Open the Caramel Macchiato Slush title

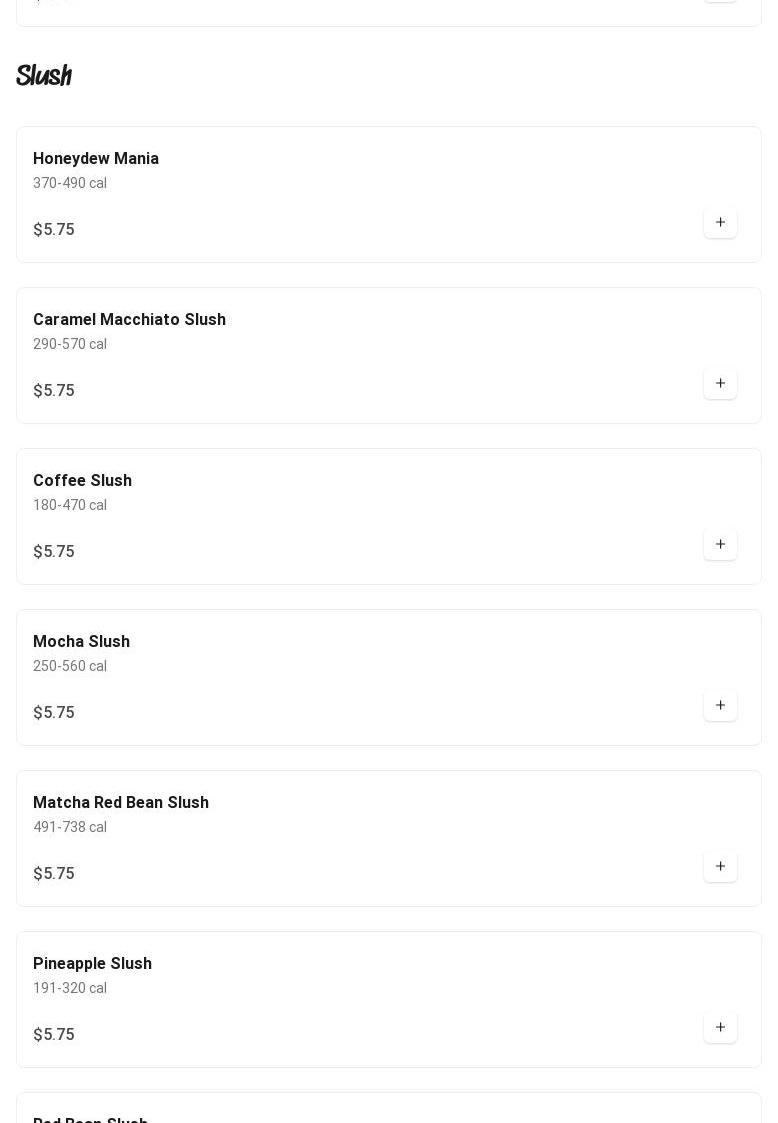tap(130, 319)
